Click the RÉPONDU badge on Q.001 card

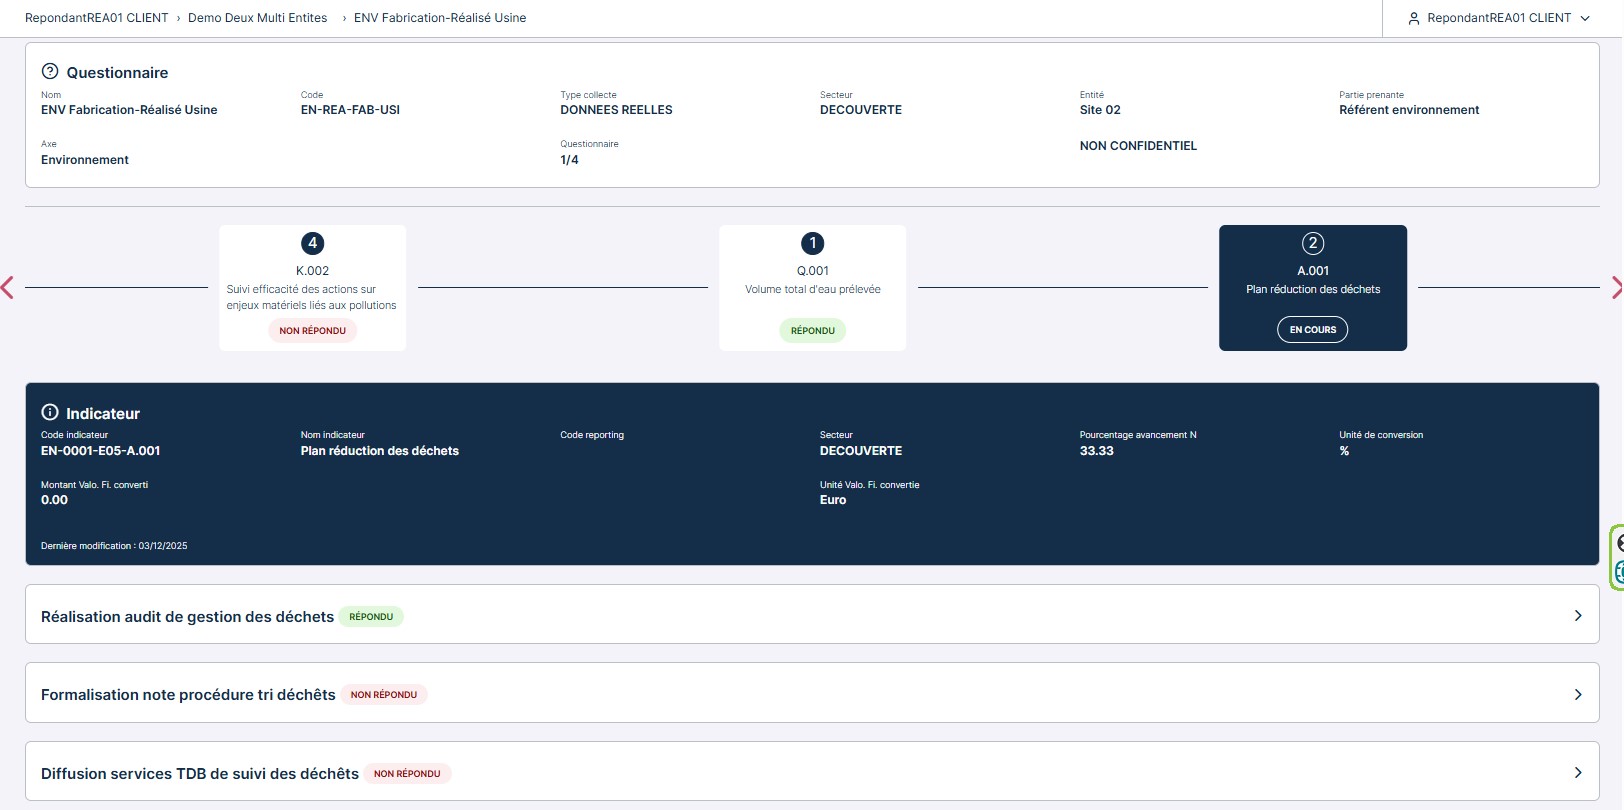813,331
